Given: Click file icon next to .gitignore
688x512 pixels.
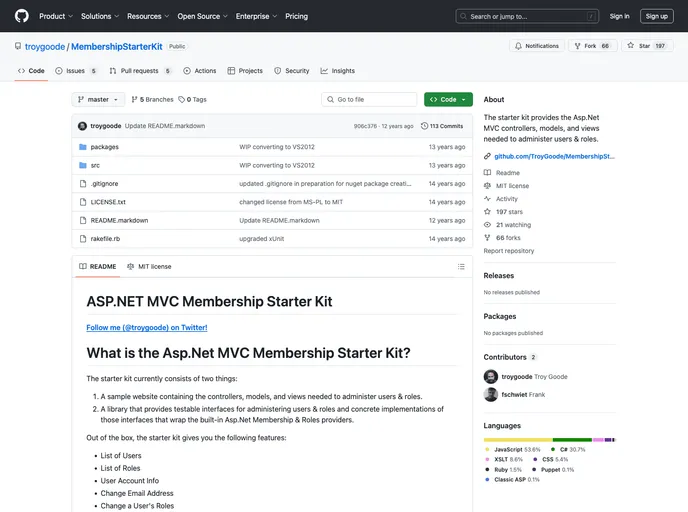Looking at the screenshot, I should tap(82, 184).
